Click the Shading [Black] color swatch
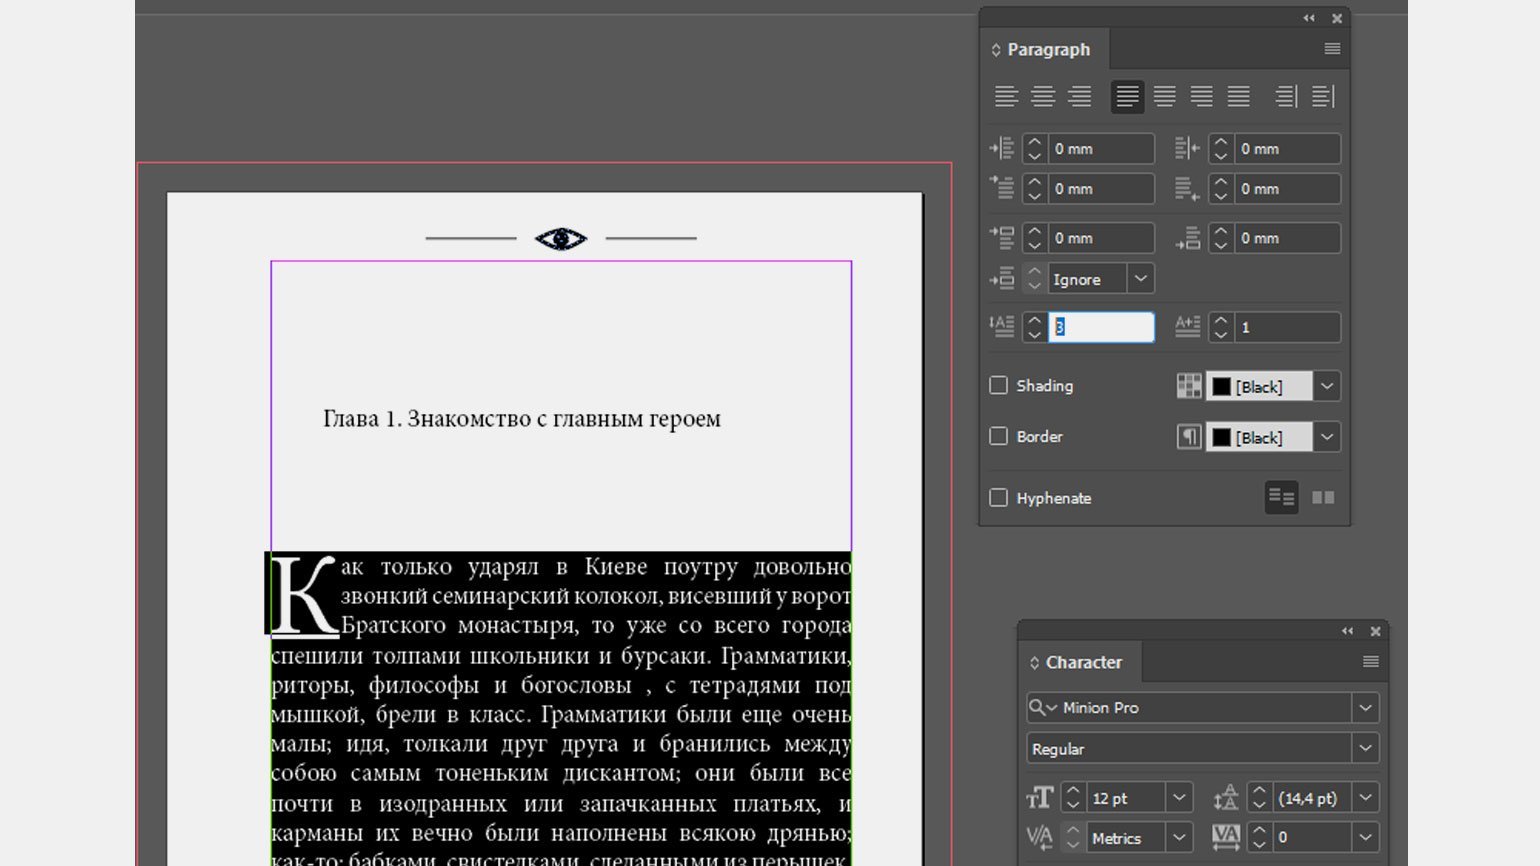 coord(1222,387)
